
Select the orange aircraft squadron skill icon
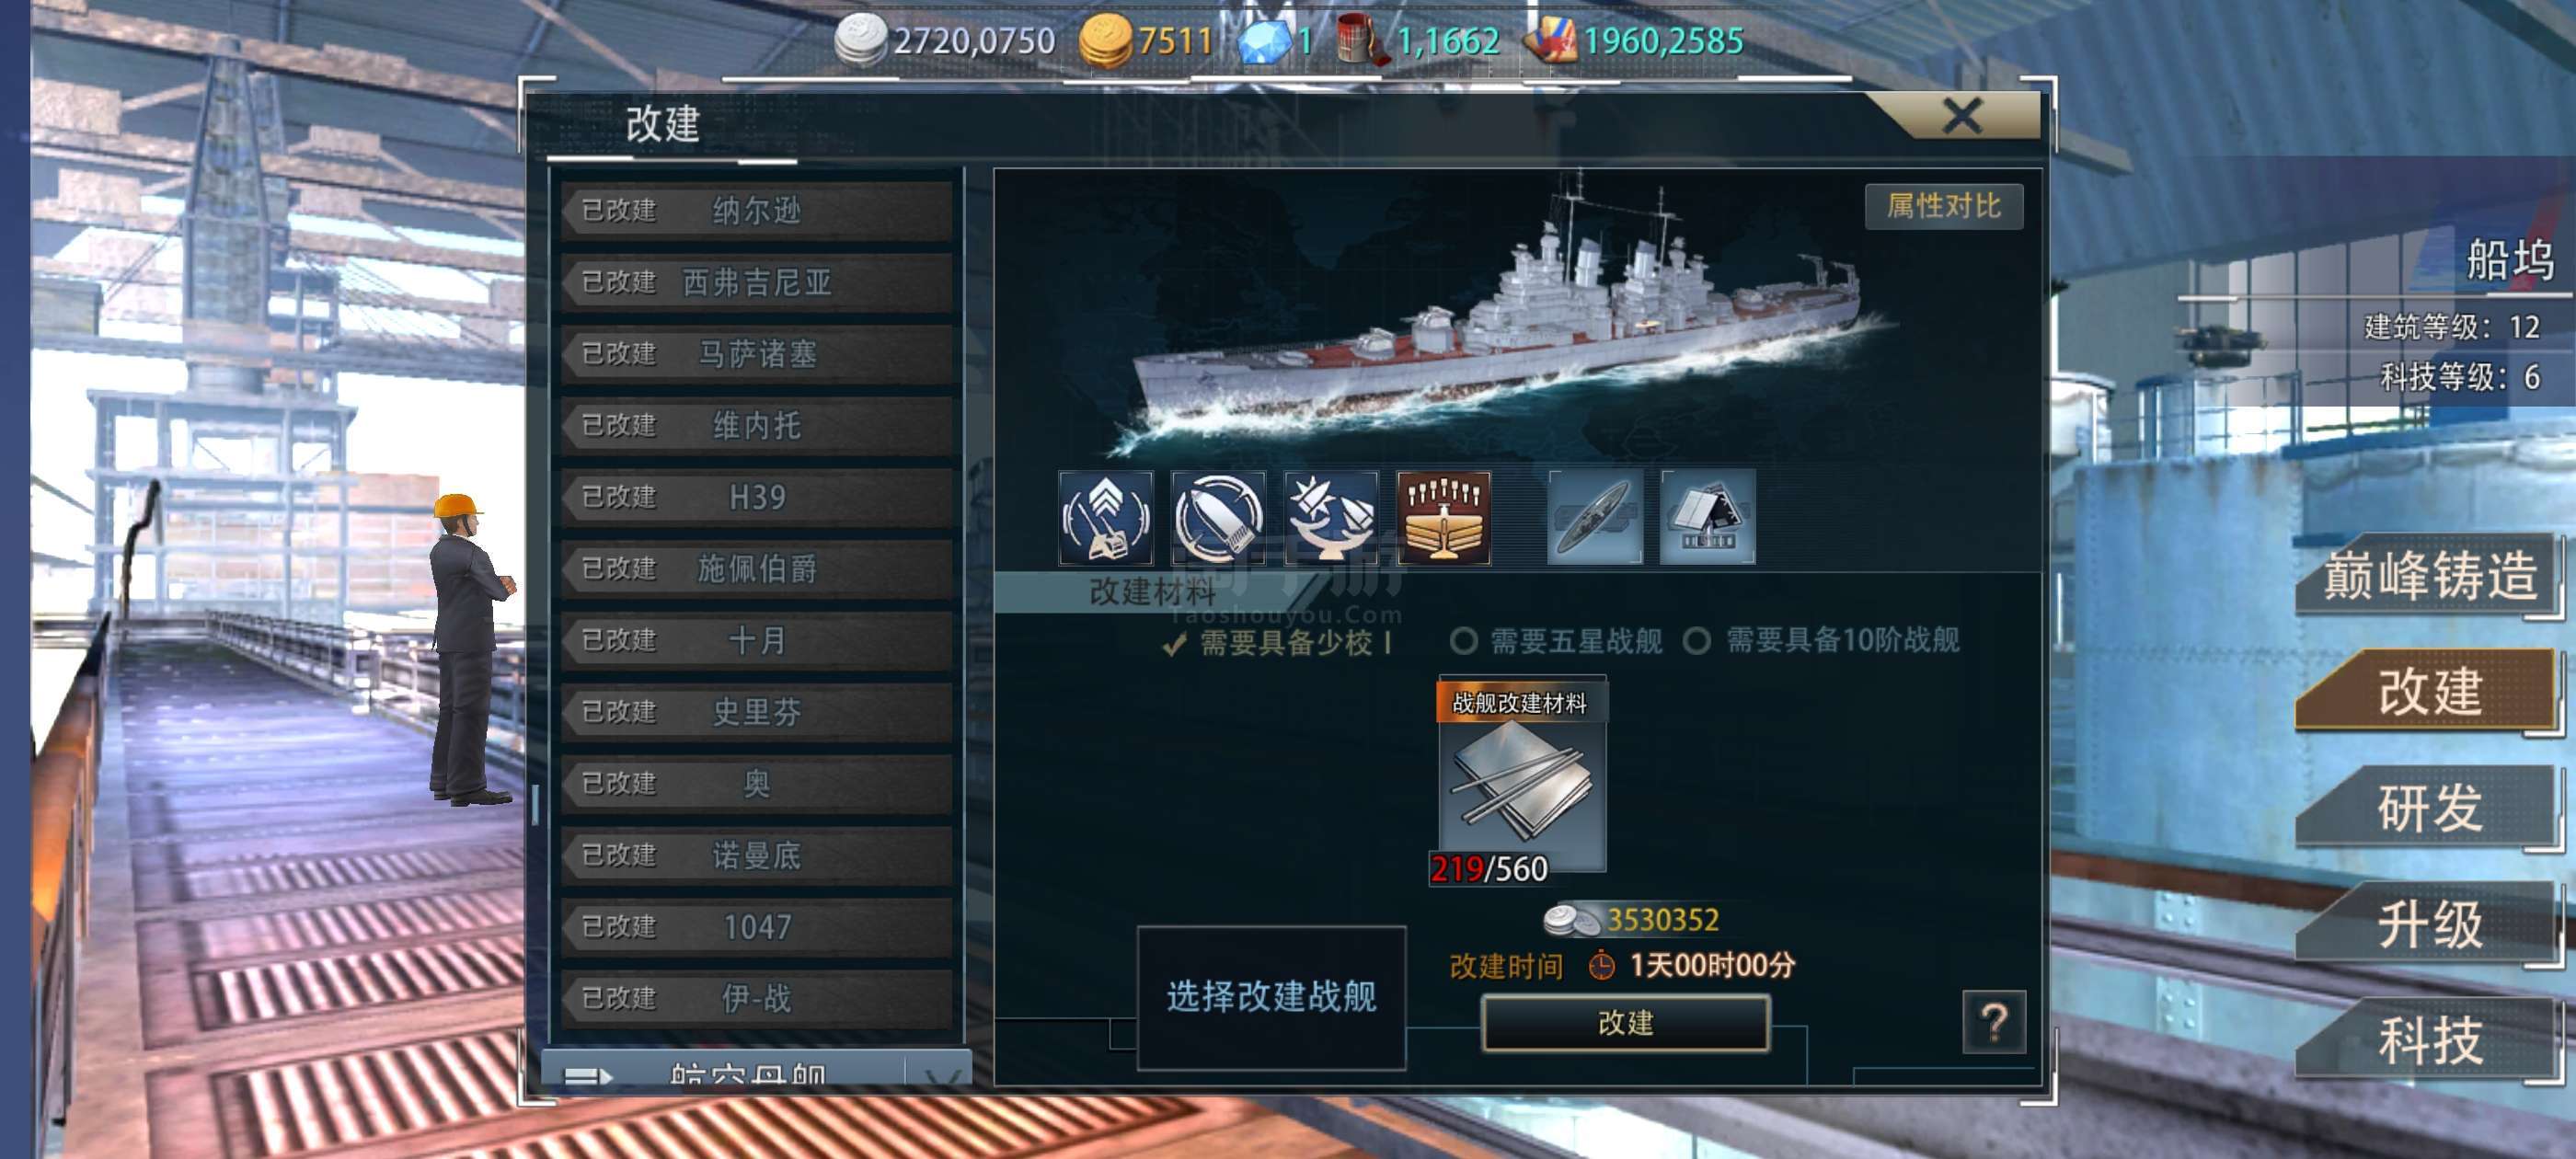pos(1443,518)
